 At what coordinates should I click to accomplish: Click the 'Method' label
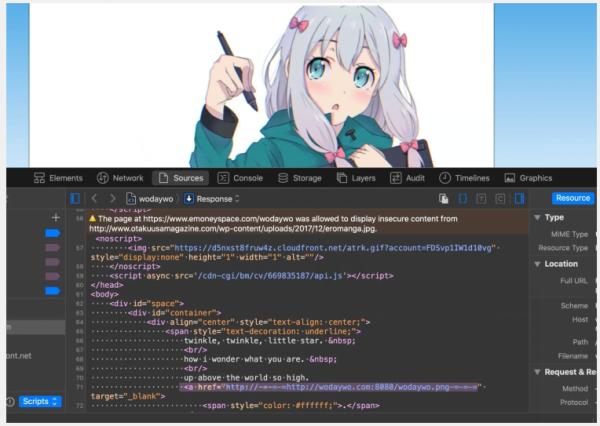[575, 388]
